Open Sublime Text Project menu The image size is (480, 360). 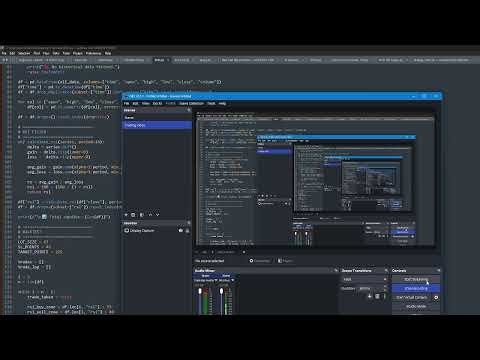point(78,53)
